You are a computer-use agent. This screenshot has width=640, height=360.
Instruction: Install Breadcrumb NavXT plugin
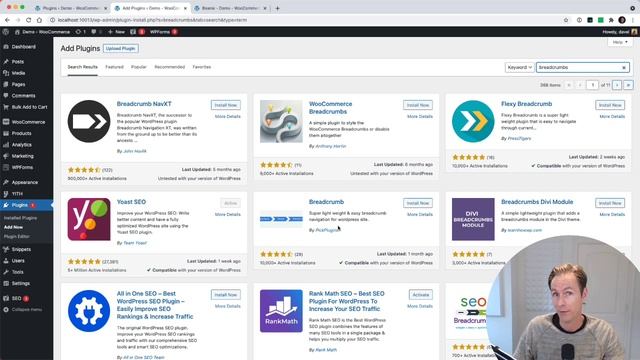tap(226, 105)
